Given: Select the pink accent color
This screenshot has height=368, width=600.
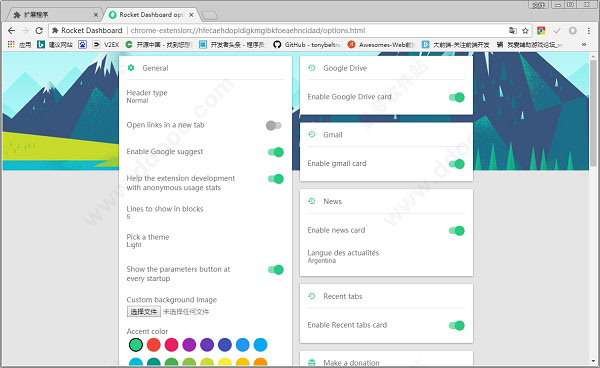Looking at the screenshot, I should point(171,344).
